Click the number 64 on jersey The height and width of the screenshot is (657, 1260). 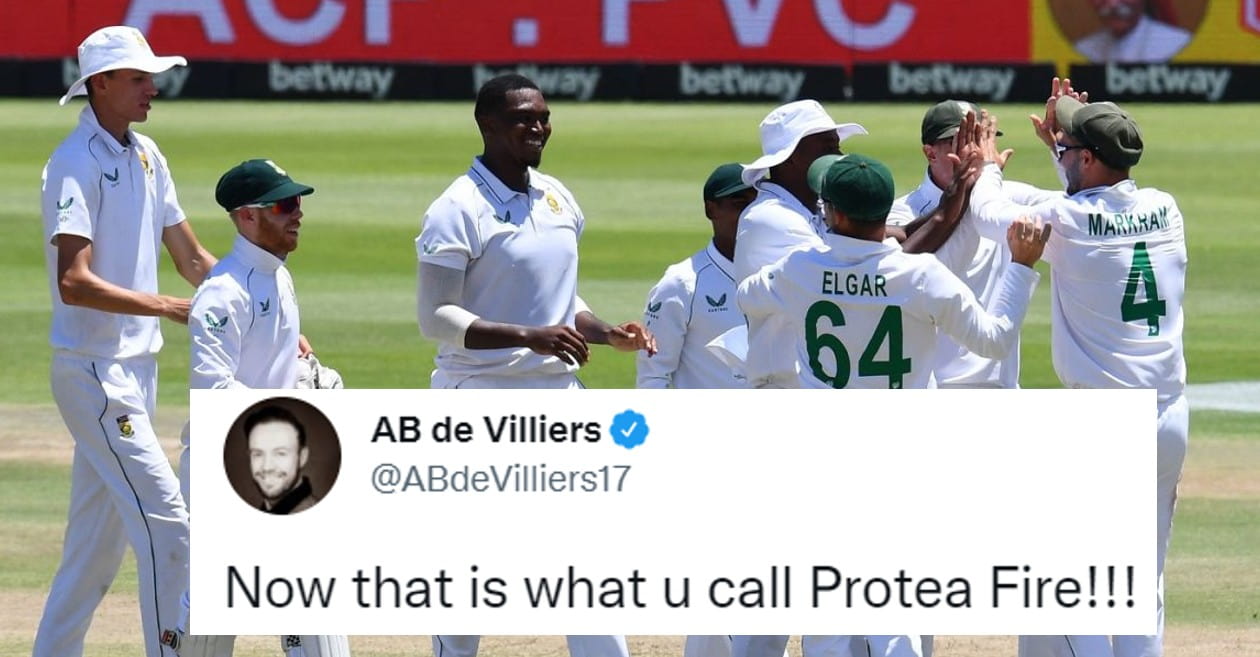pyautogui.click(x=858, y=345)
